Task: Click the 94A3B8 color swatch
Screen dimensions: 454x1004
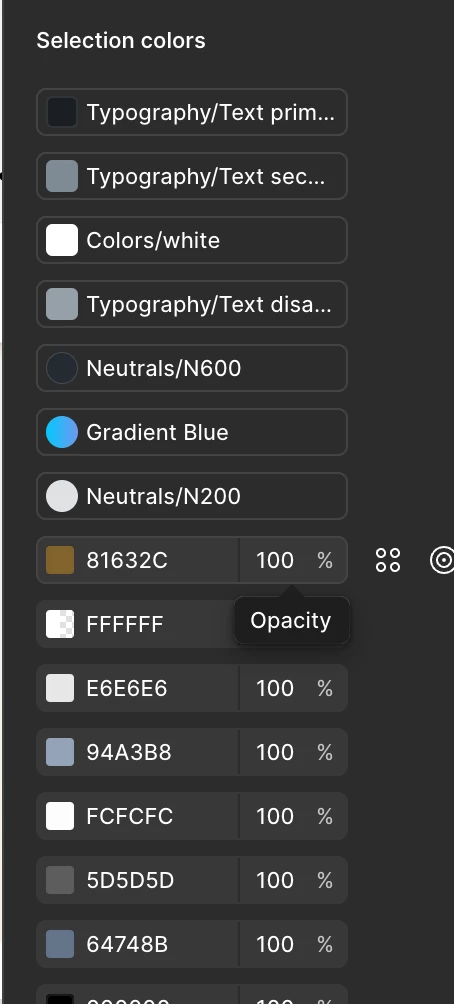Action: click(x=60, y=752)
